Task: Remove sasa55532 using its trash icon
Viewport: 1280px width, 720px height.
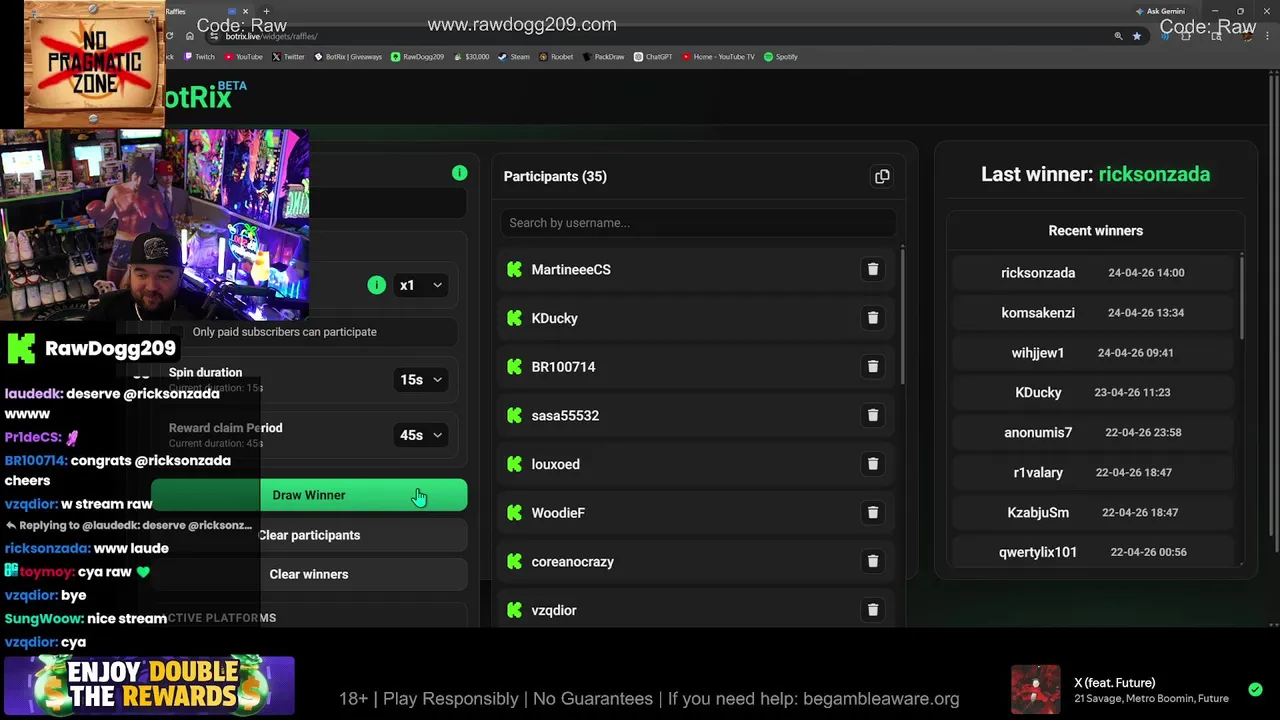Action: point(873,415)
